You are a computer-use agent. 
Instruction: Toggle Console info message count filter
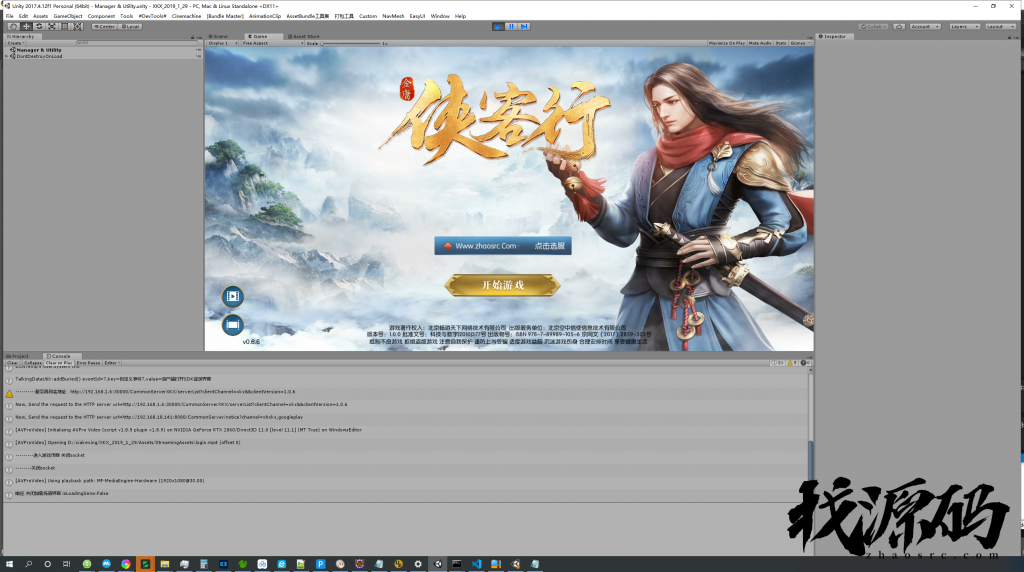777,363
